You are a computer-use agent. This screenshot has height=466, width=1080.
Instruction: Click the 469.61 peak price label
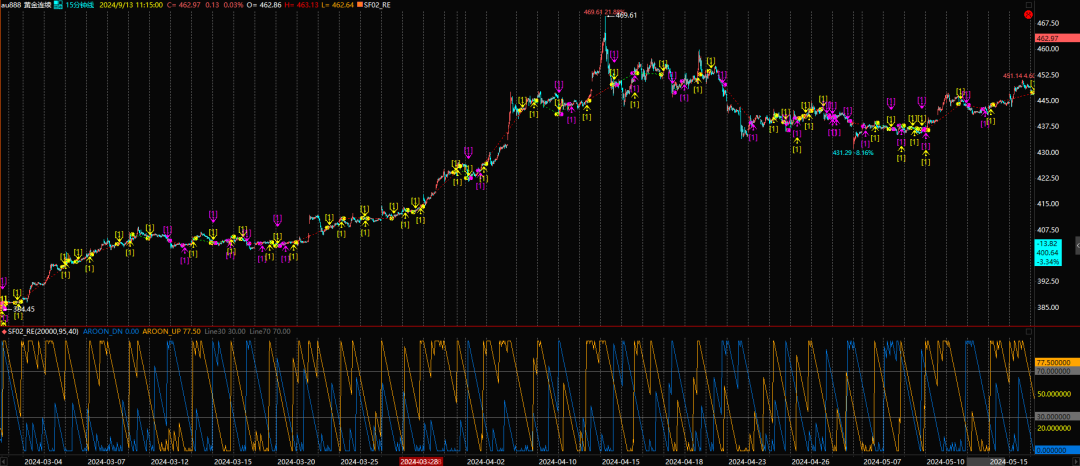[x=627, y=16]
